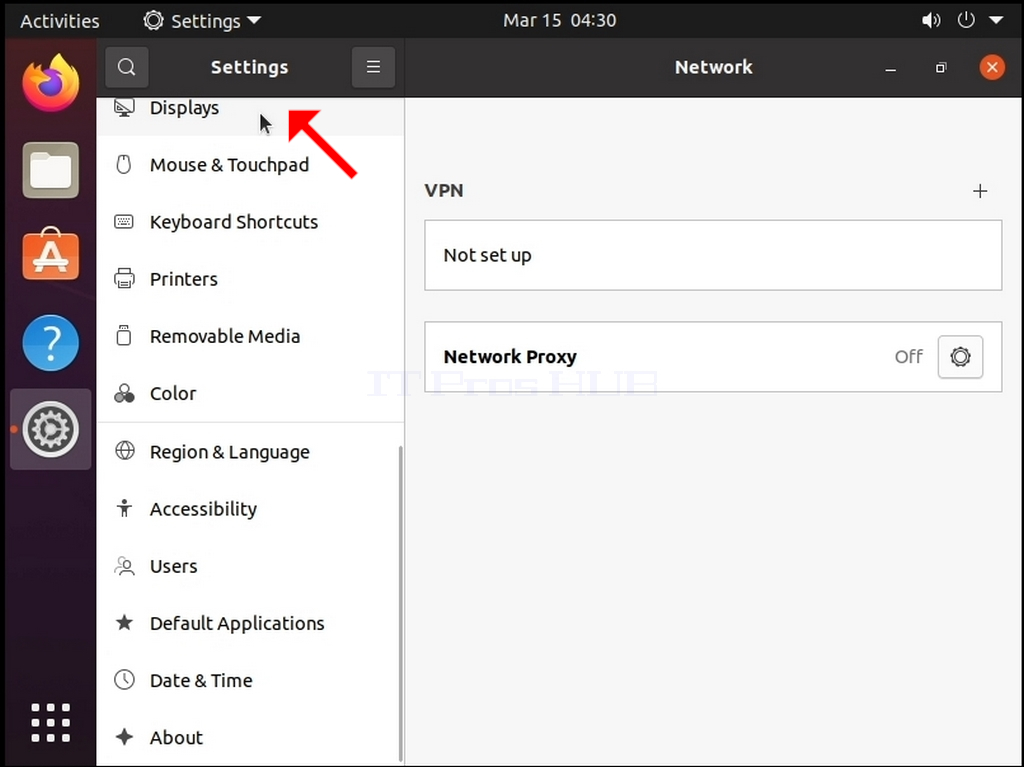Select Mouse & Touchpad panel

pyautogui.click(x=250, y=165)
